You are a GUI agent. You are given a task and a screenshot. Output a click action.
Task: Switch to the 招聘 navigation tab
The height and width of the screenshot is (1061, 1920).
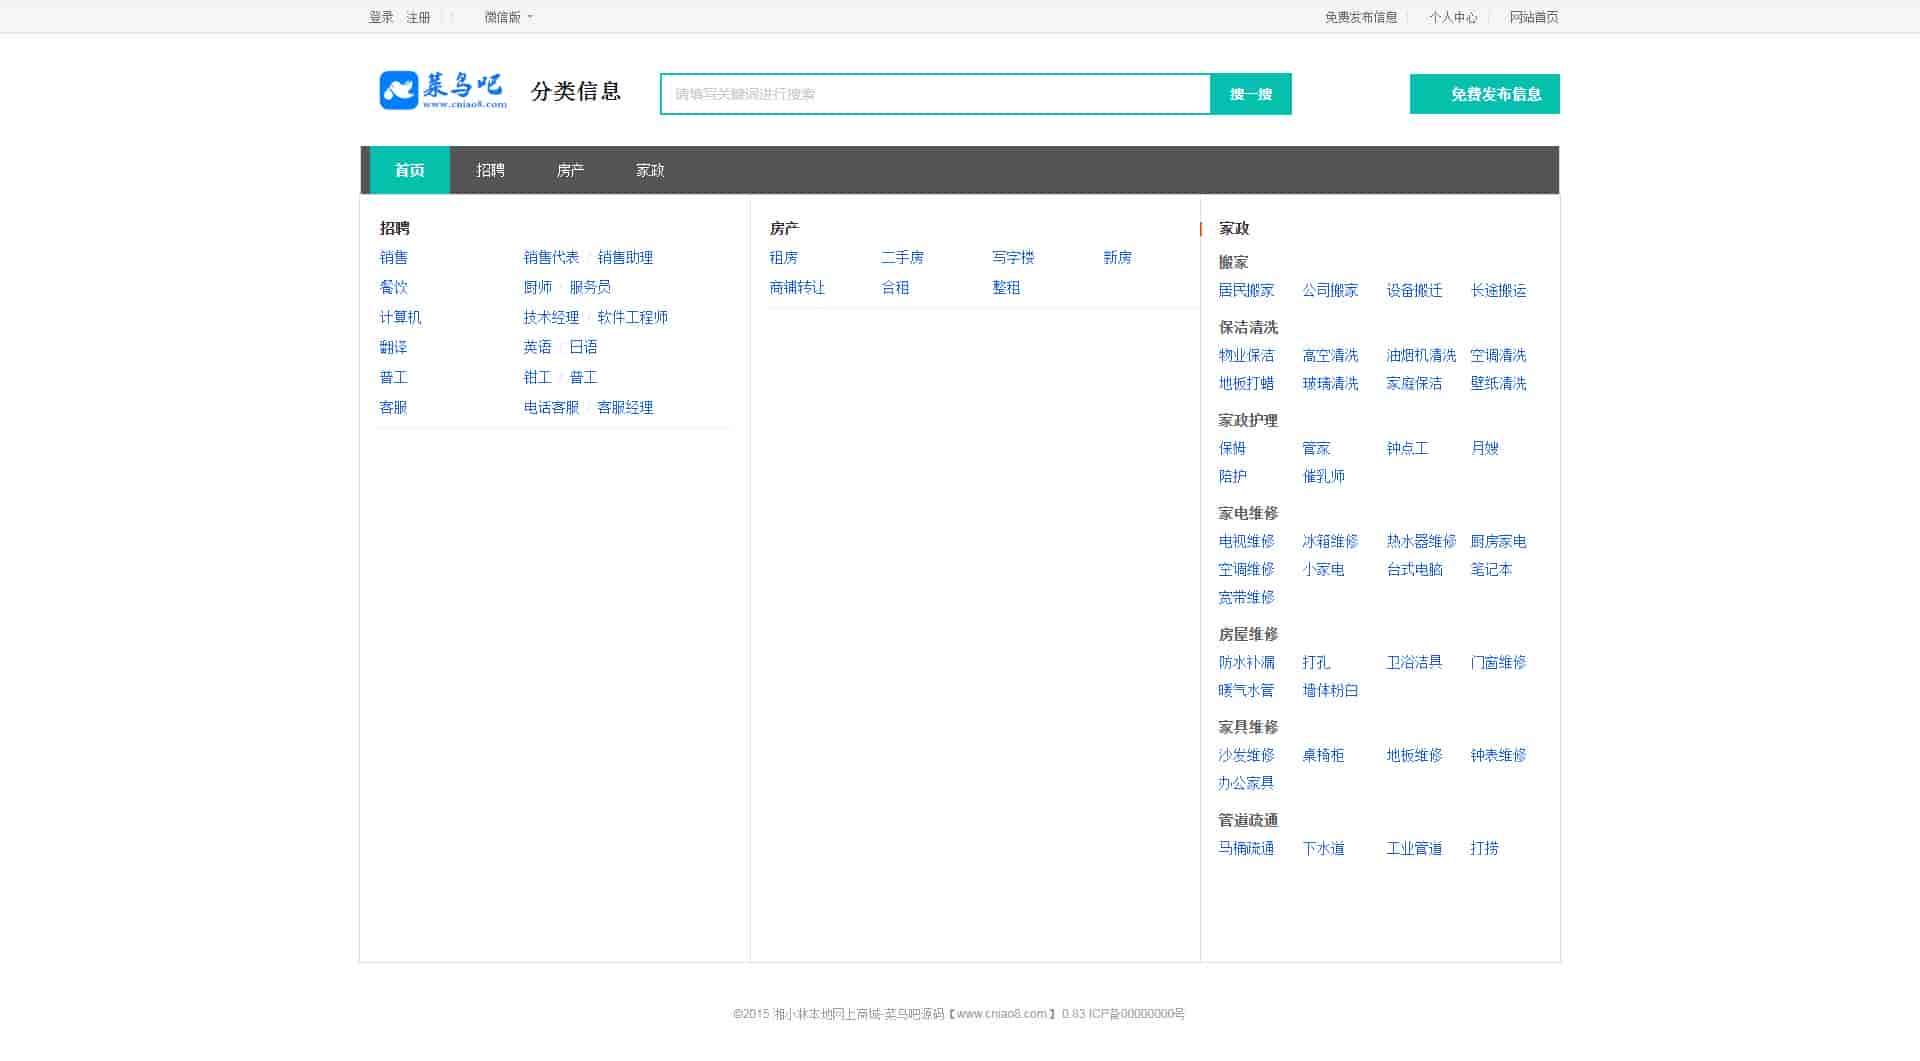coord(490,170)
